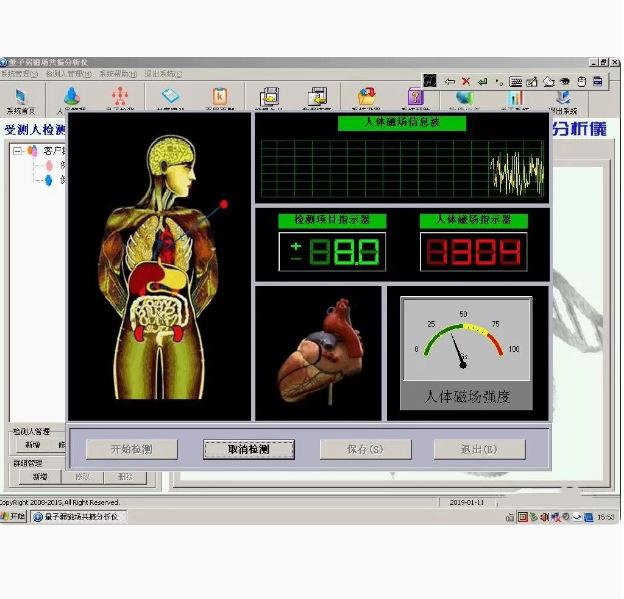This screenshot has height=599, width=624.
Task: Click the blue person icon in the toolbar
Action: click(x=72, y=96)
